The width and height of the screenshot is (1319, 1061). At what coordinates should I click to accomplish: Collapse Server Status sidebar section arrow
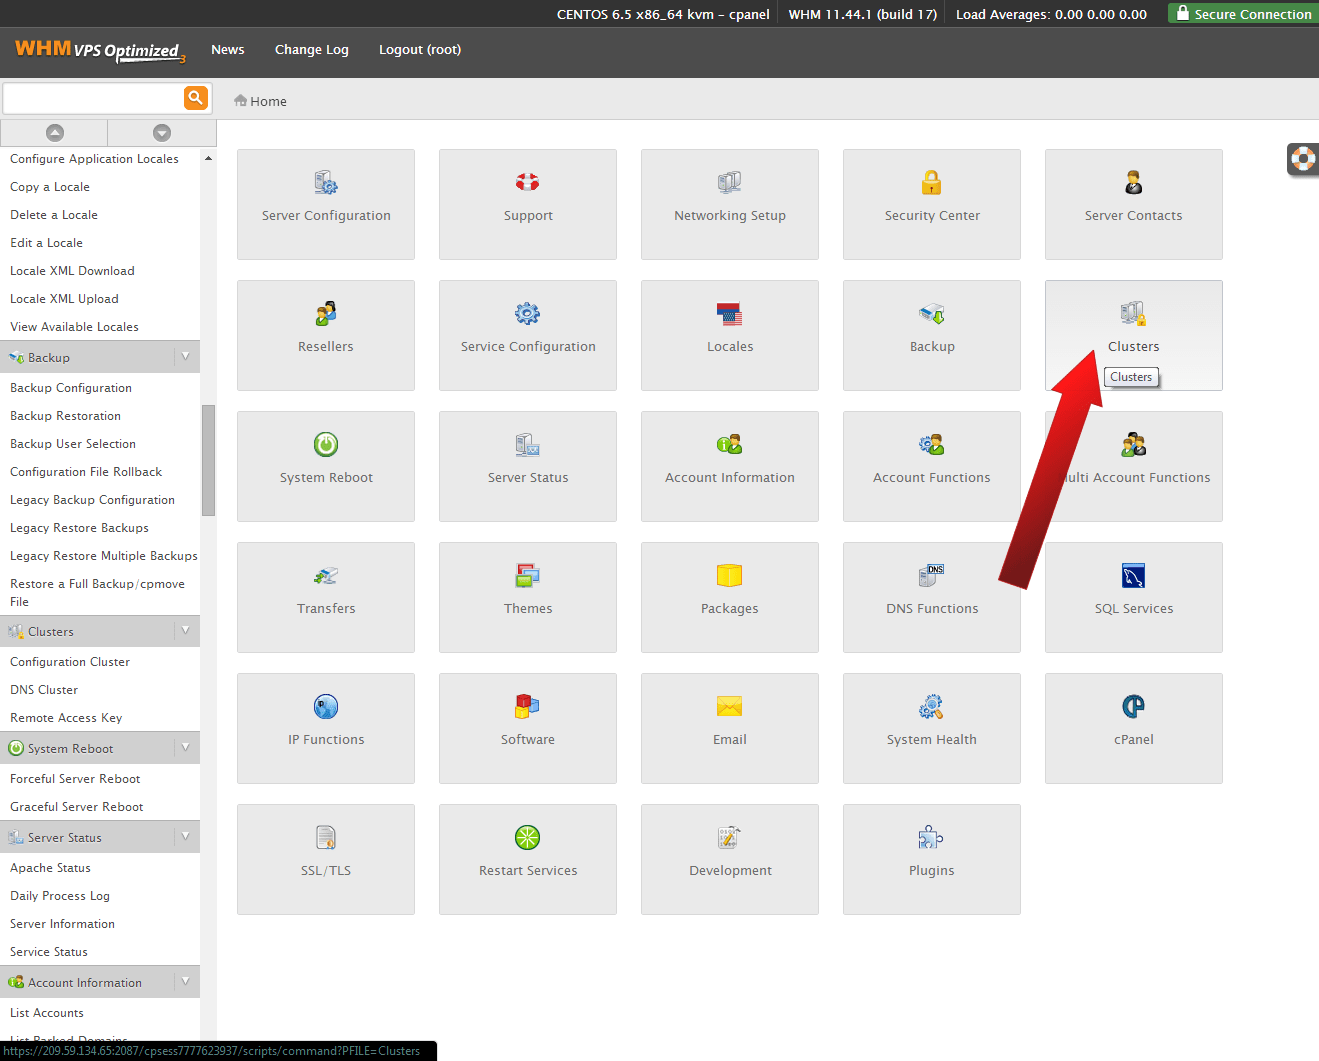185,836
